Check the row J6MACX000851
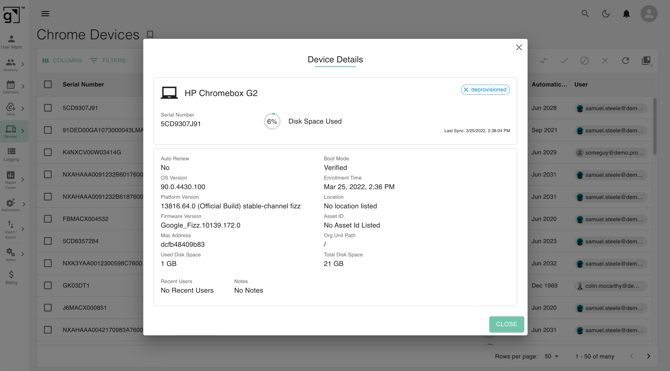670x371 pixels. pos(48,308)
